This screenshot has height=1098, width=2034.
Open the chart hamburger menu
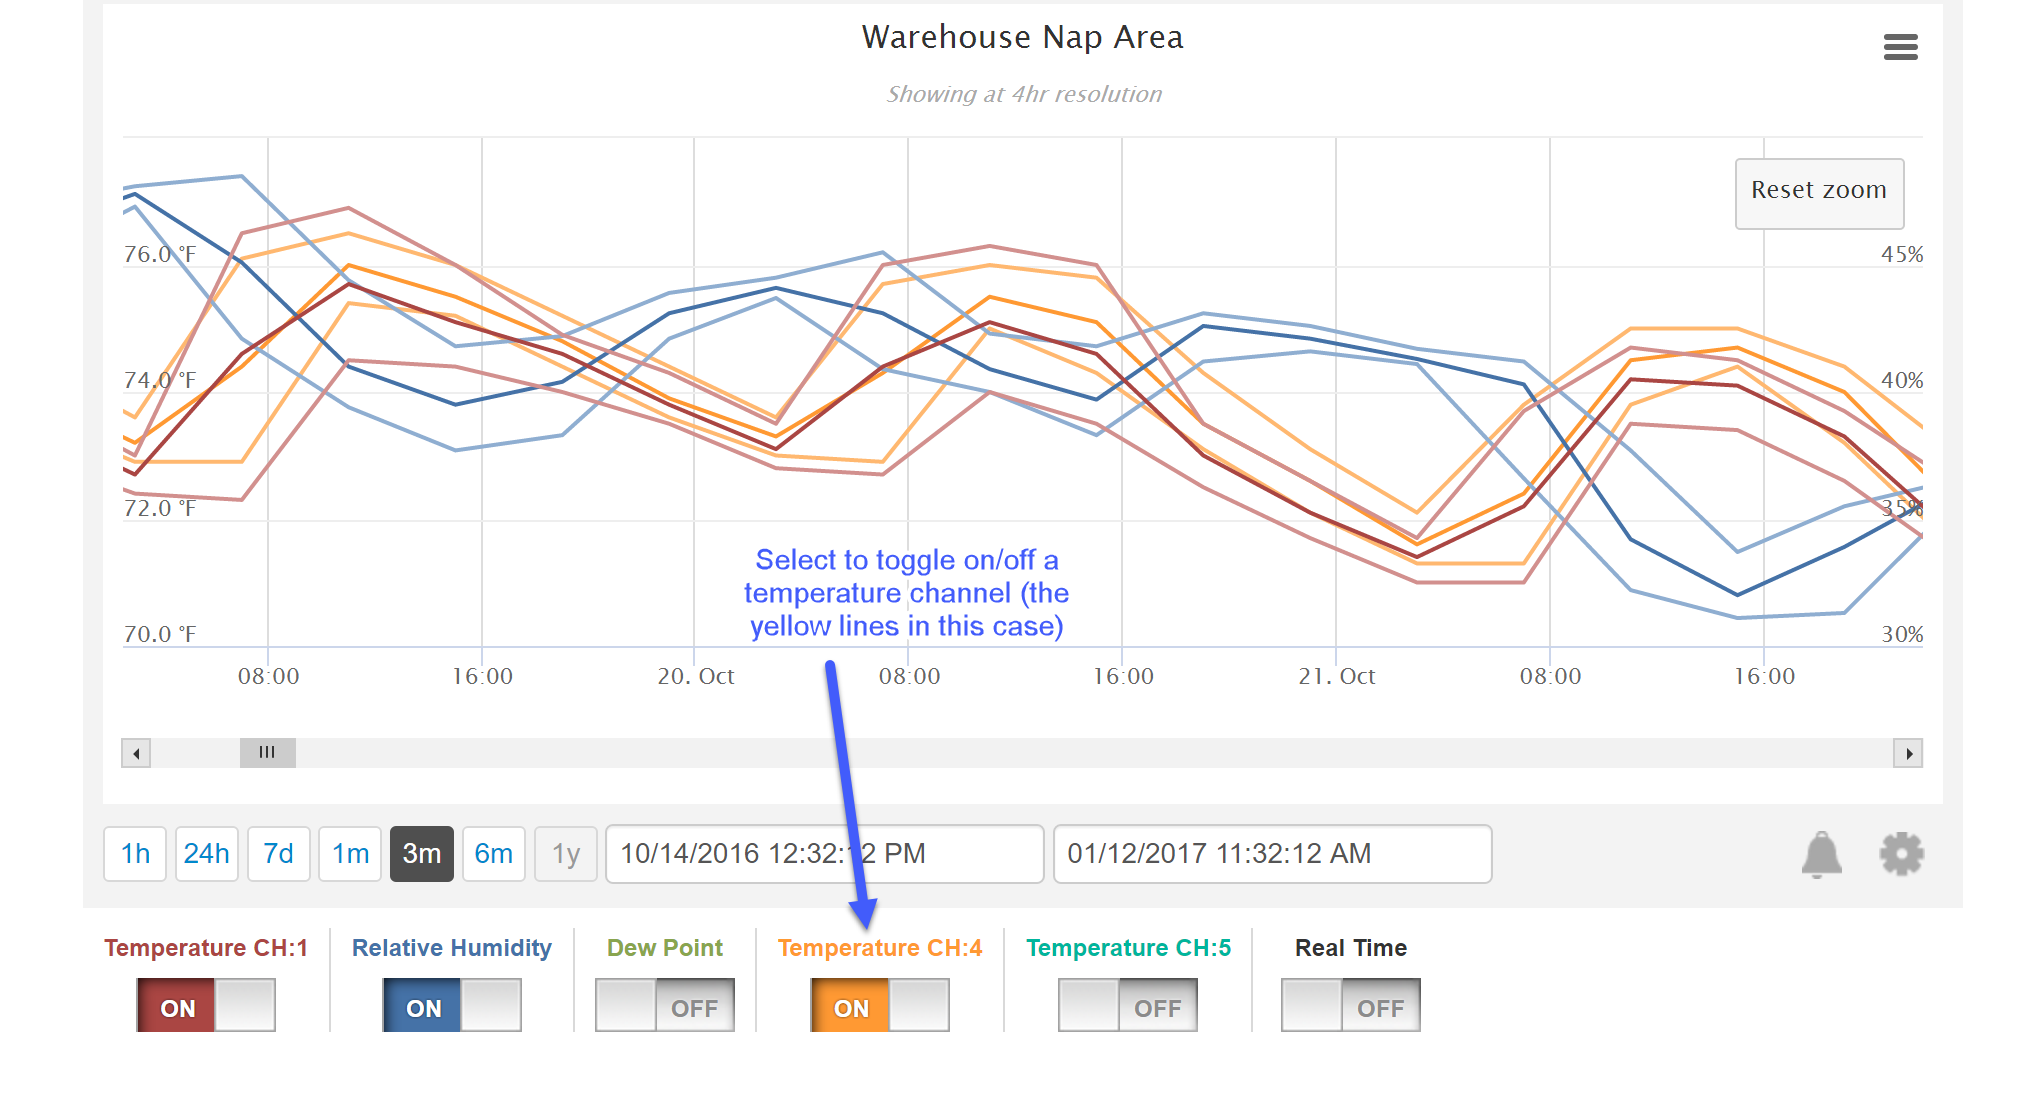click(x=1900, y=47)
